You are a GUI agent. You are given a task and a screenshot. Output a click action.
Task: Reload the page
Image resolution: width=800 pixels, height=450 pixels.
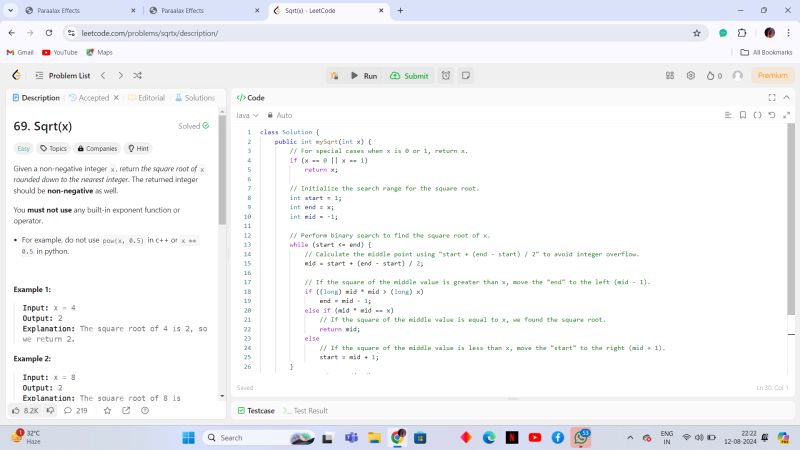pos(49,33)
